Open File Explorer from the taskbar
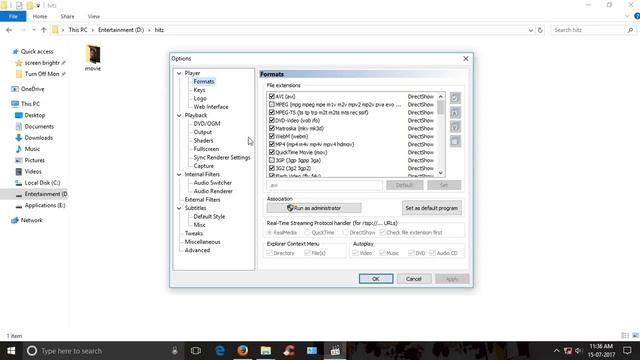The width and height of the screenshot is (640, 360). point(266,351)
